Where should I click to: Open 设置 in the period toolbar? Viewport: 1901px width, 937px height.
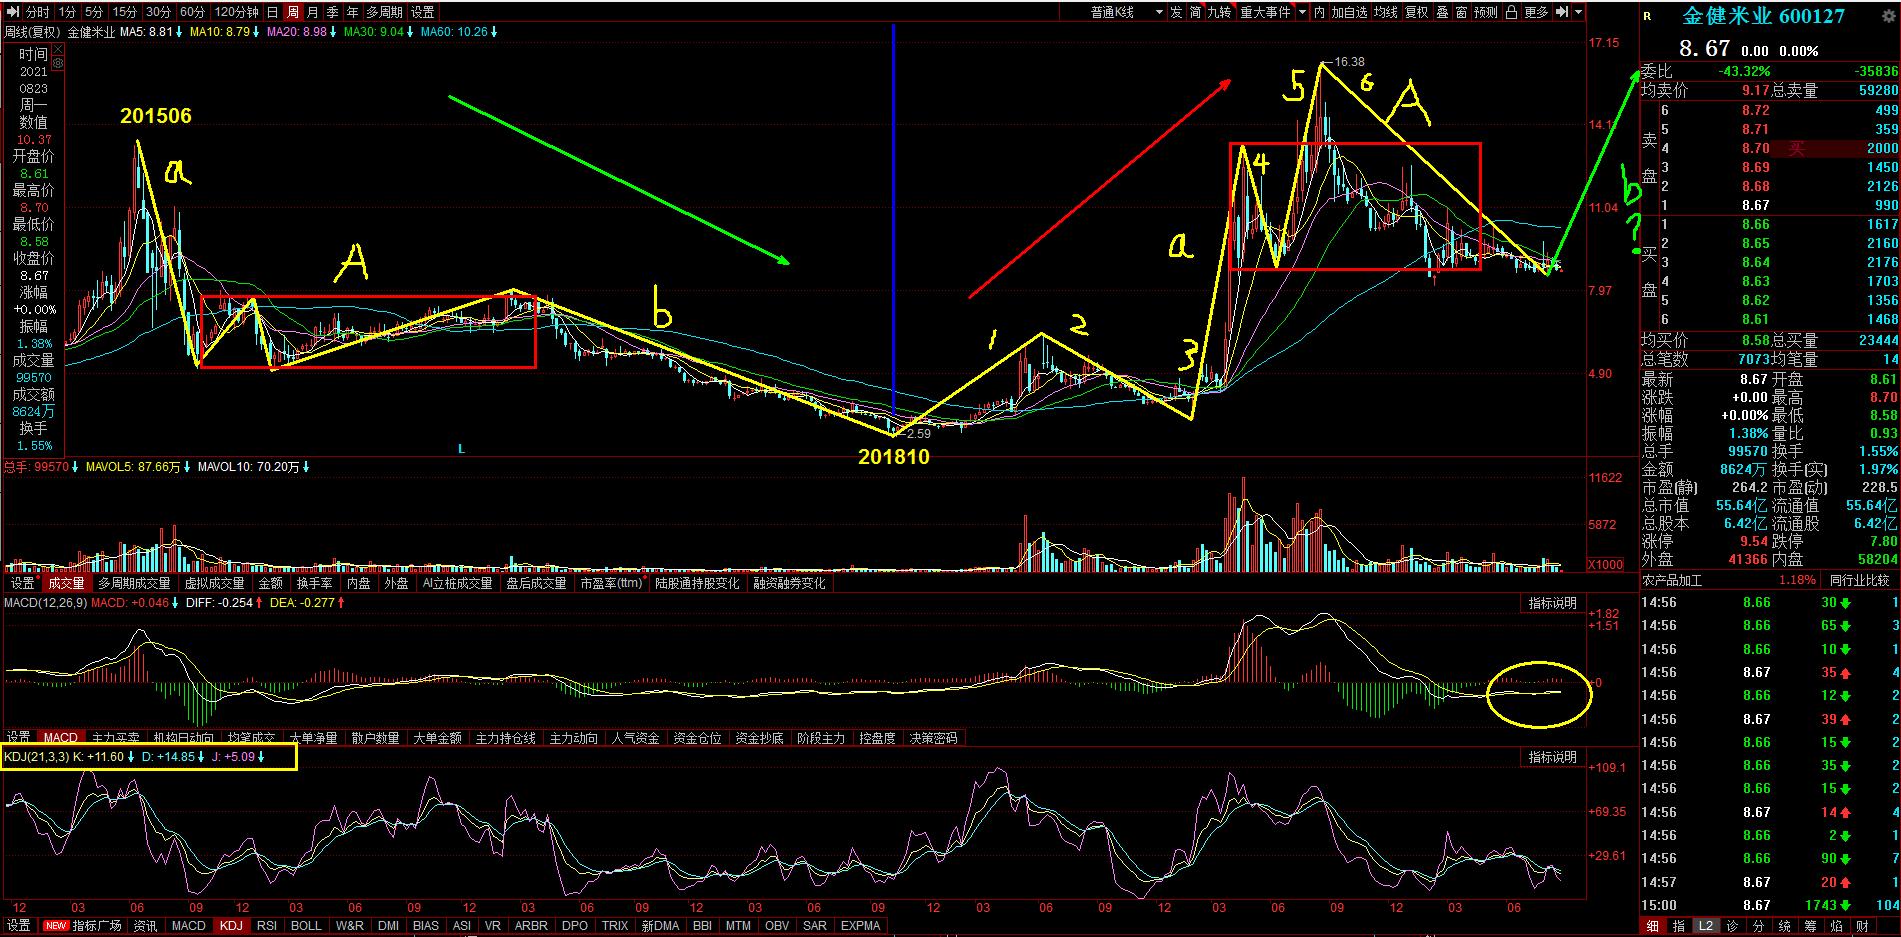(x=422, y=12)
